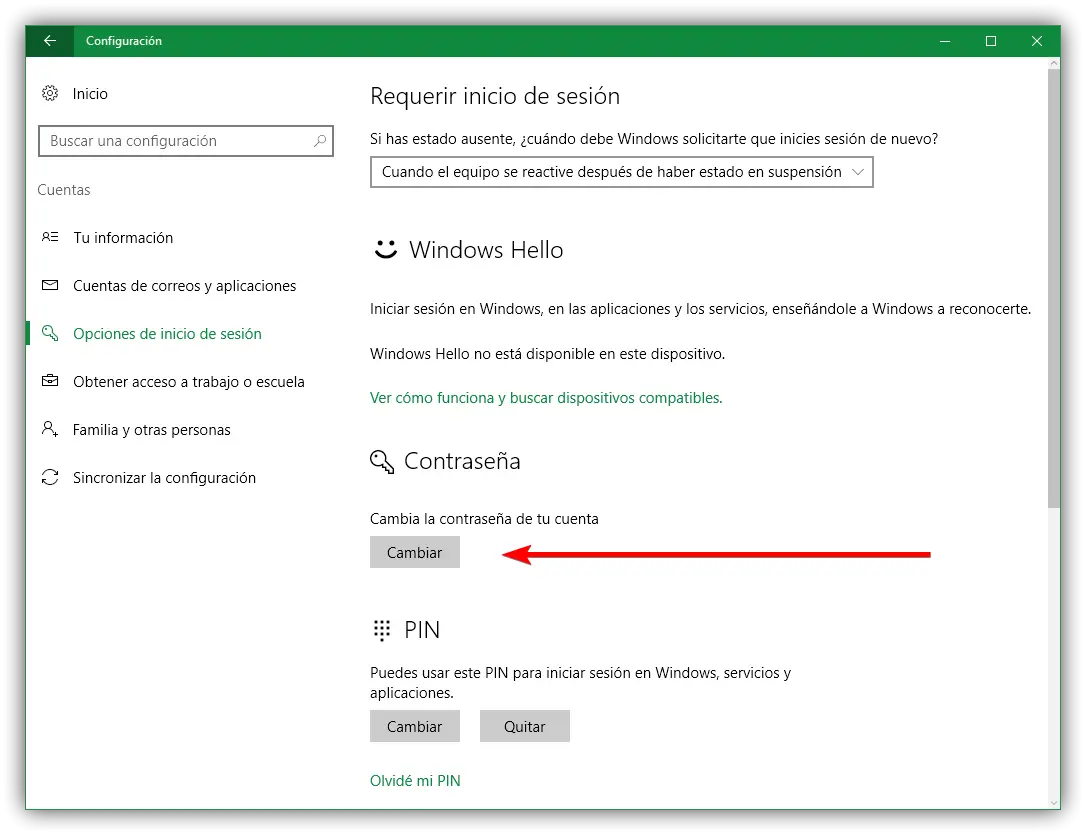
Task: Open Familia y otras personas
Action: [x=151, y=429]
